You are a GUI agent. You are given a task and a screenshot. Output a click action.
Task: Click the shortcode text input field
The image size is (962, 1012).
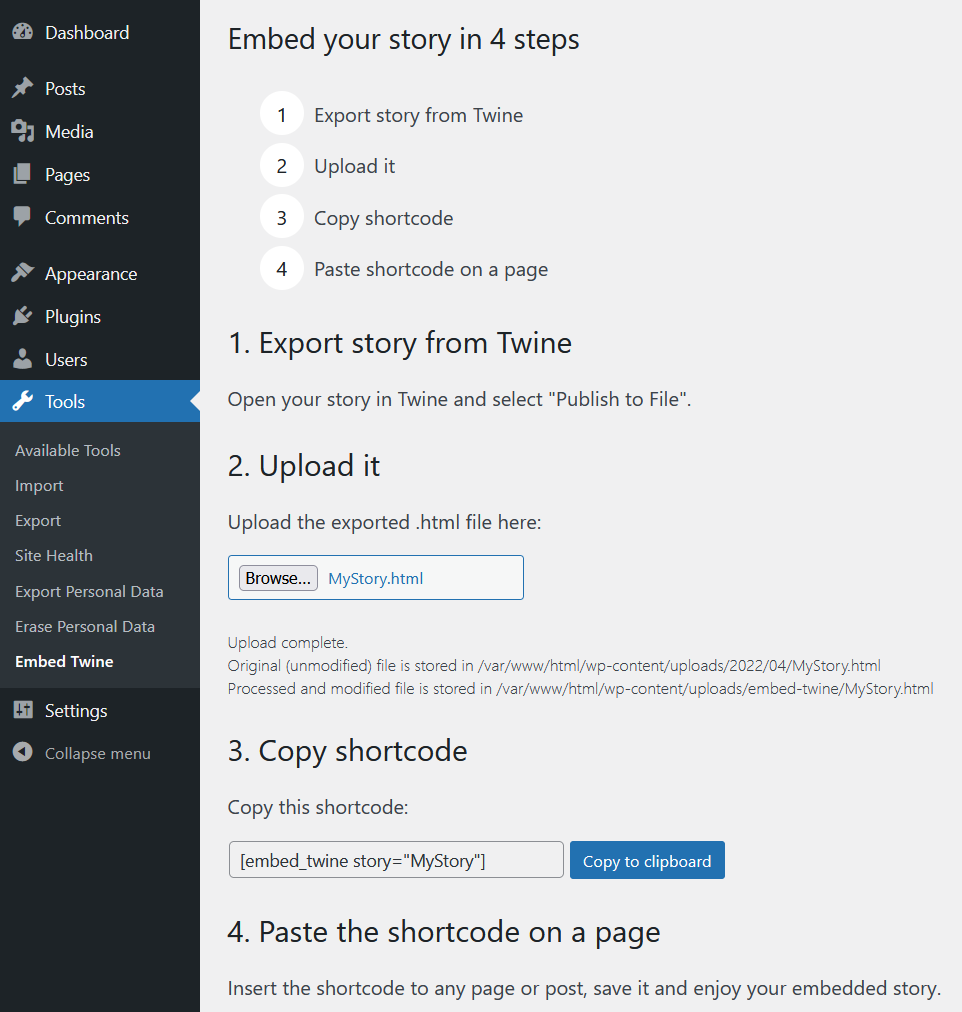pos(396,860)
